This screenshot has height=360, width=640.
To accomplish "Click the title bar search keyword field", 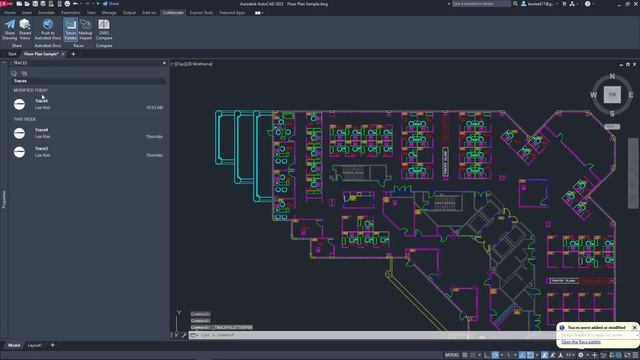I will (481, 4).
